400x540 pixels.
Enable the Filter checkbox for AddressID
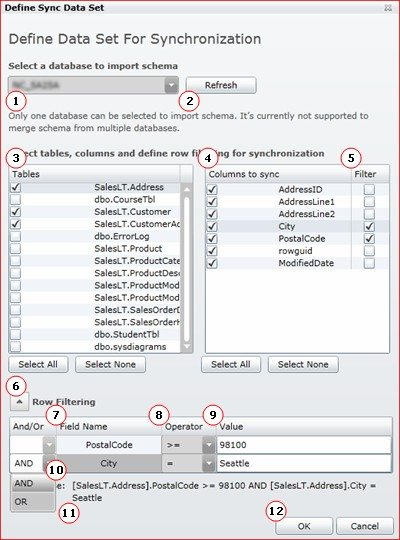pos(369,189)
